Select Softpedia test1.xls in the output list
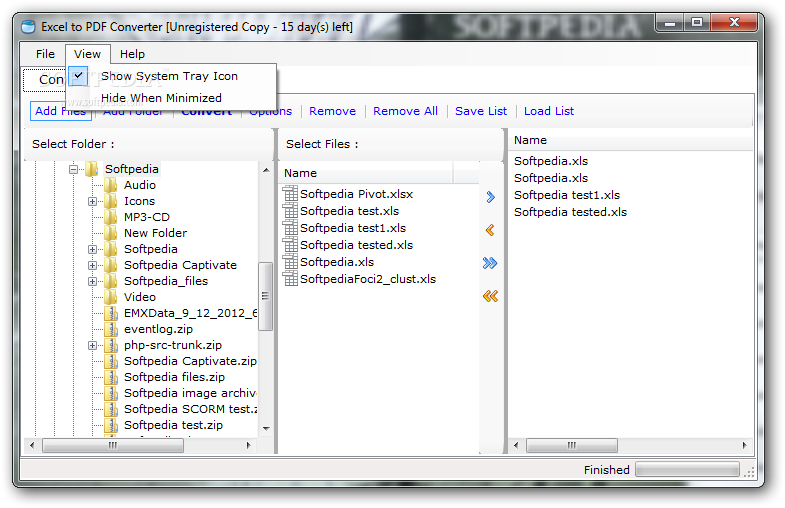The image size is (785, 508). point(567,195)
